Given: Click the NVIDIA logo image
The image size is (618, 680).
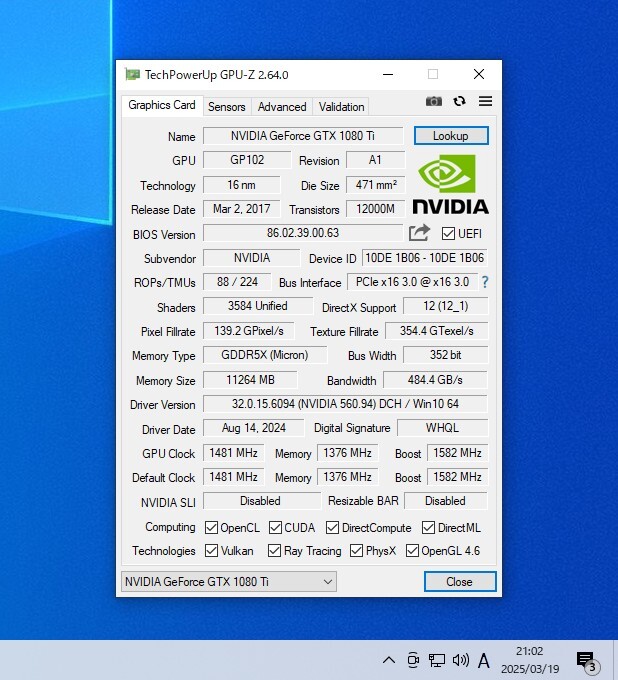Looking at the screenshot, I should click(451, 185).
